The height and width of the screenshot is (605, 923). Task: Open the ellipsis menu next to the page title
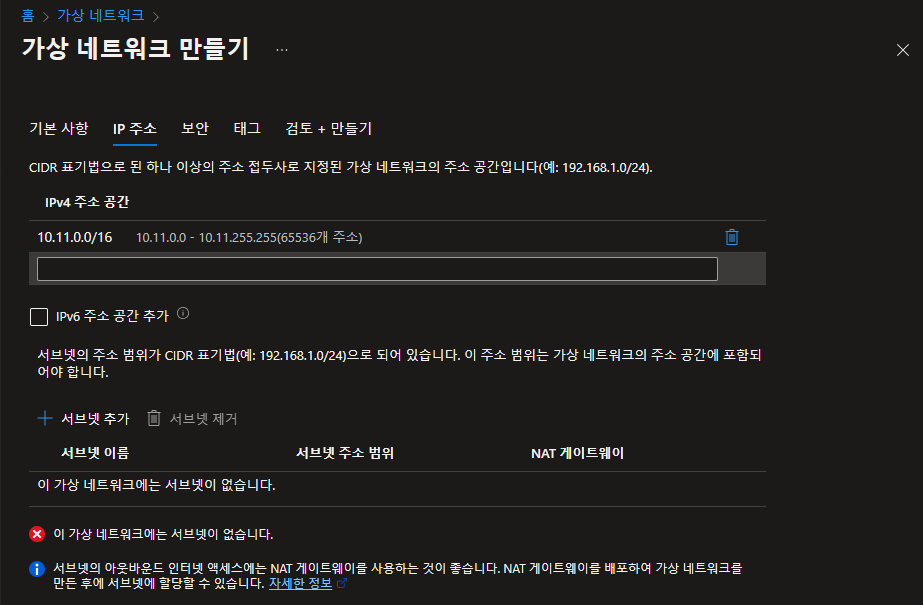click(282, 50)
